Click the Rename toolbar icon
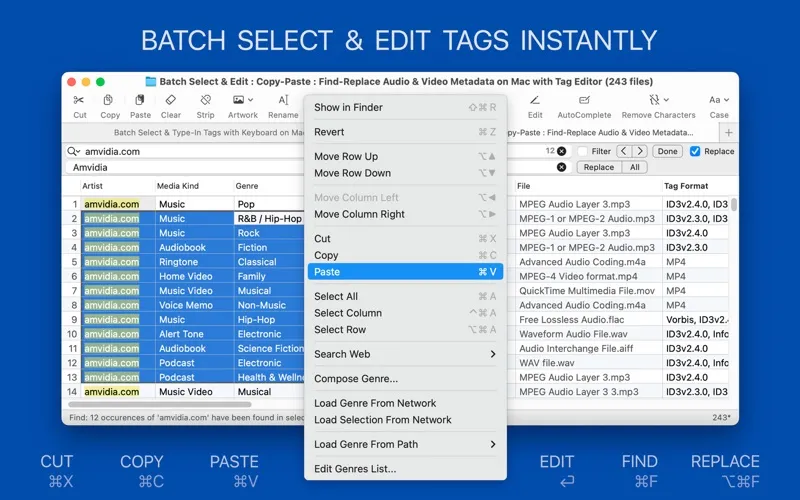Image resolution: width=800 pixels, height=500 pixels. tap(283, 100)
